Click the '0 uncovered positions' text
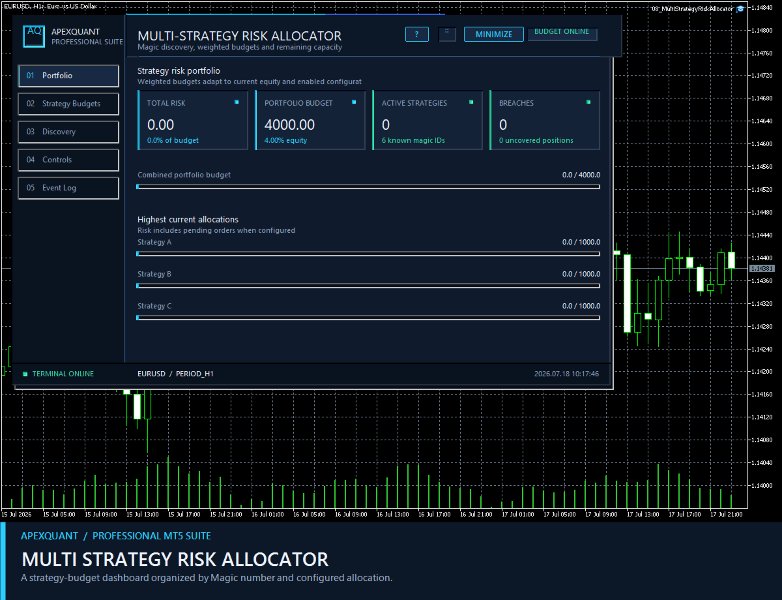Image resolution: width=782 pixels, height=600 pixels. point(536,141)
